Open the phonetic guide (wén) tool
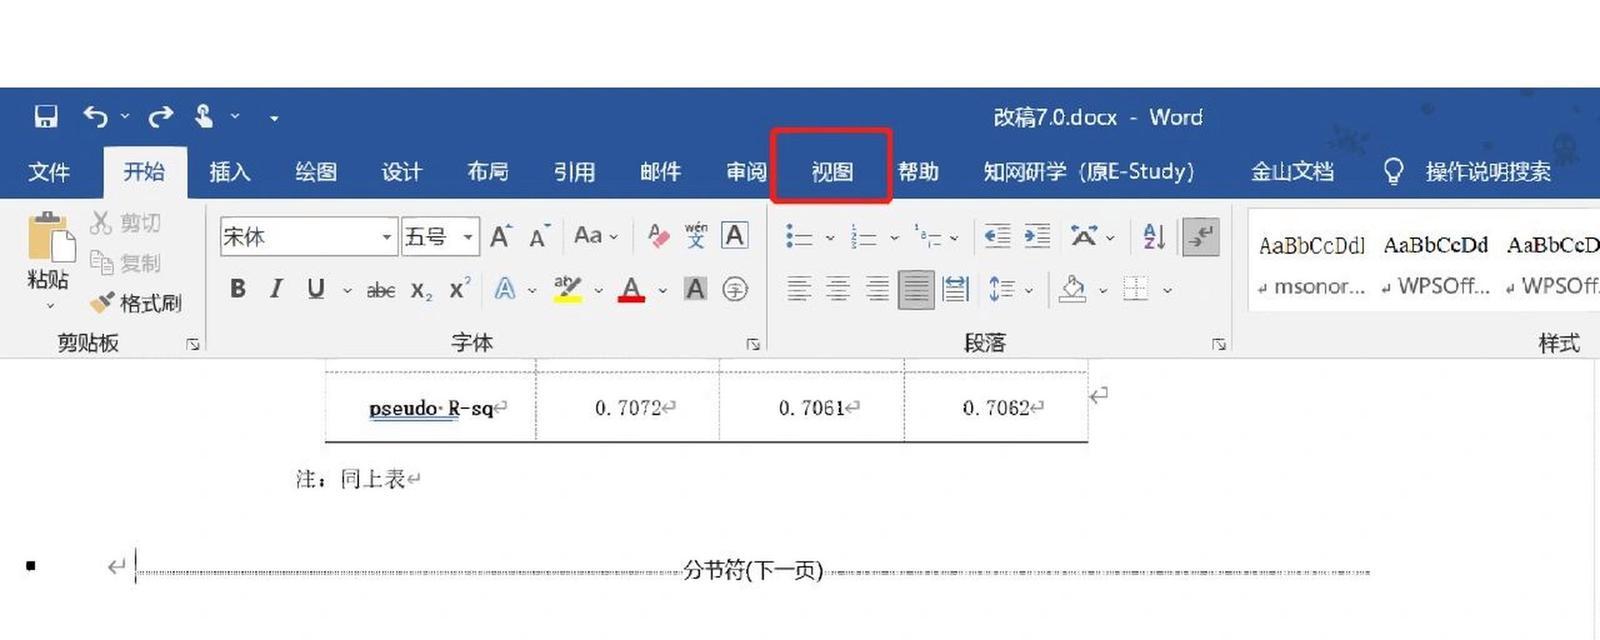The width and height of the screenshot is (1600, 640). 696,236
